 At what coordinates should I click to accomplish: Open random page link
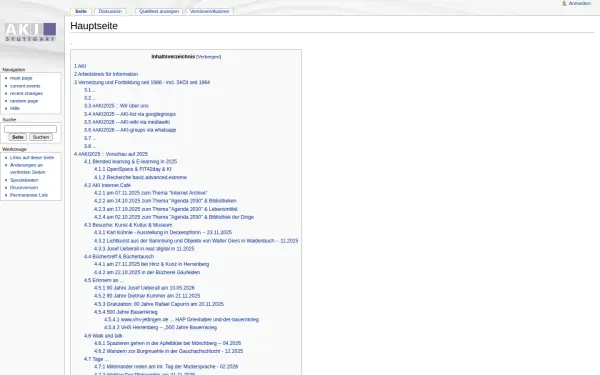24,101
